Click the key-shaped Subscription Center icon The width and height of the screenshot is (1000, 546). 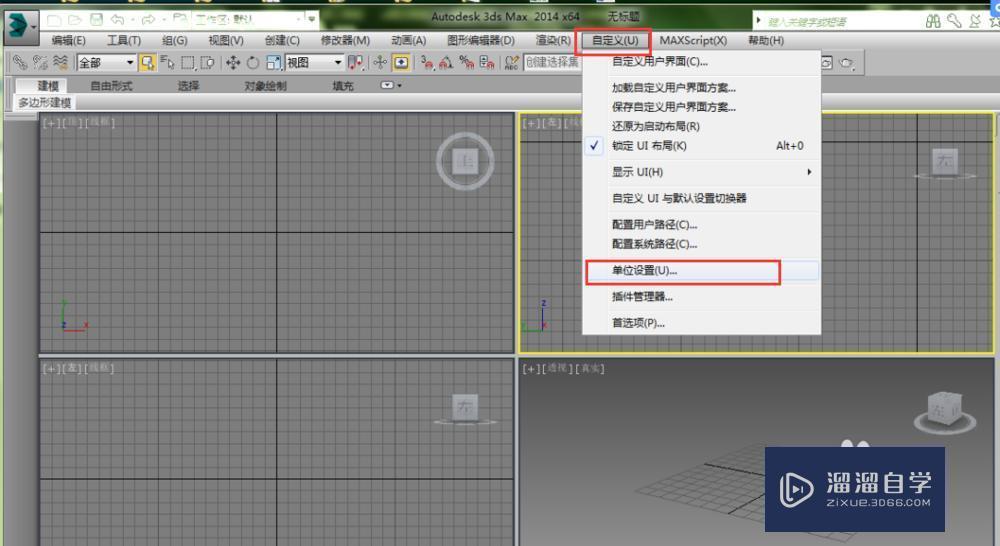pos(954,21)
